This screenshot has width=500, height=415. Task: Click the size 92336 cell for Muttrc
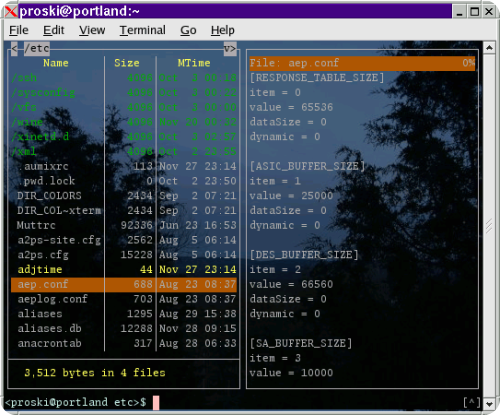click(x=136, y=225)
